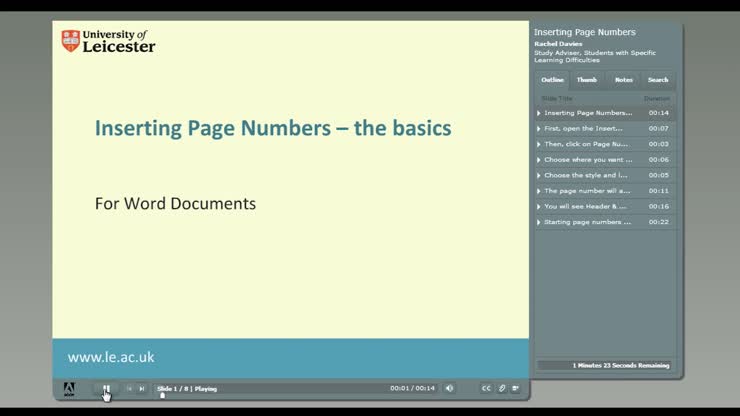Open the Notes tab
This screenshot has height=416, width=740.
623,80
